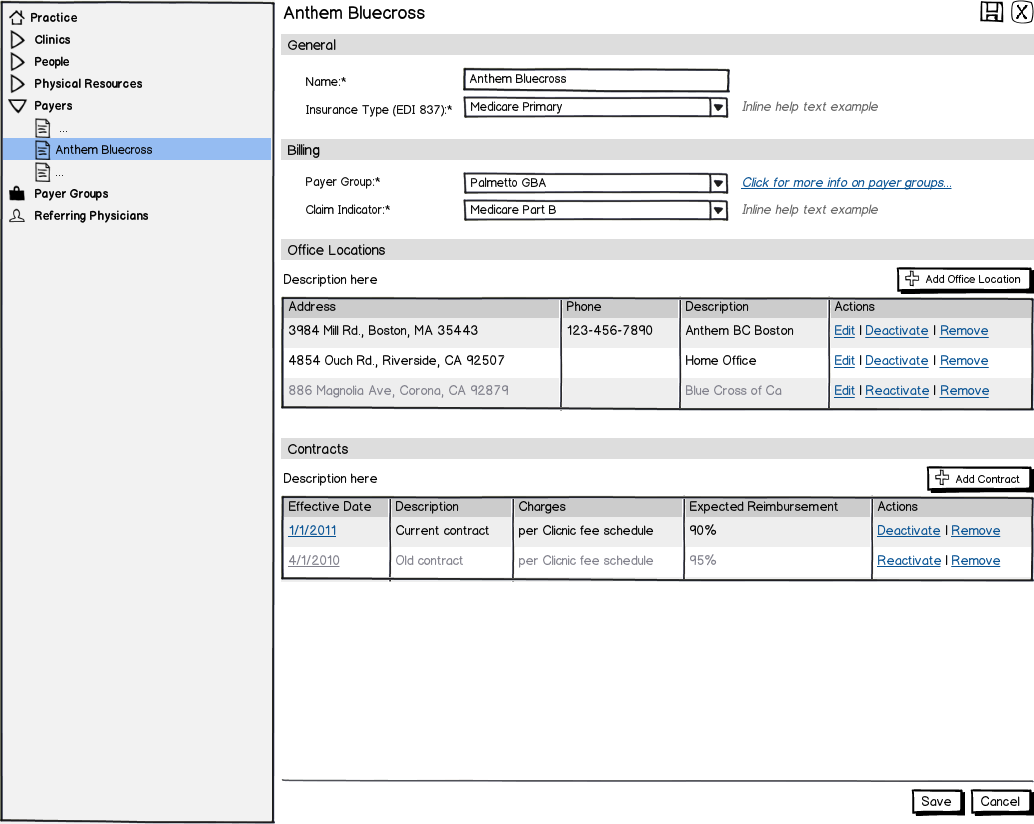This screenshot has width=1034, height=824.
Task: Click the Medicare Part B combo box
Action: 595,210
